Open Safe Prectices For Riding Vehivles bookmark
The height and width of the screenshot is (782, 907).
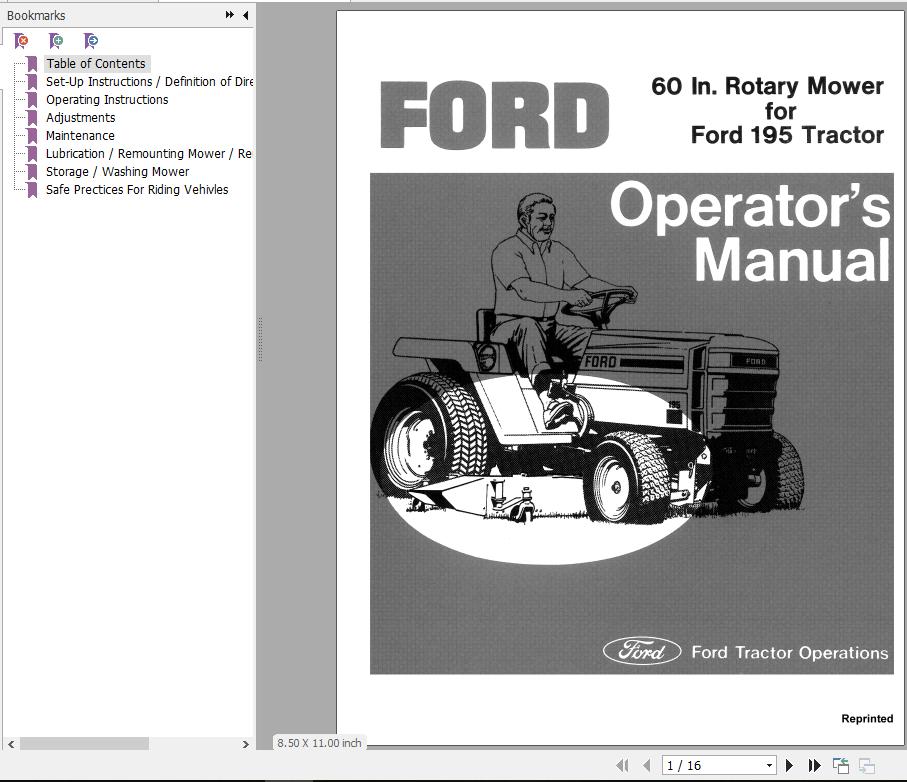click(137, 189)
